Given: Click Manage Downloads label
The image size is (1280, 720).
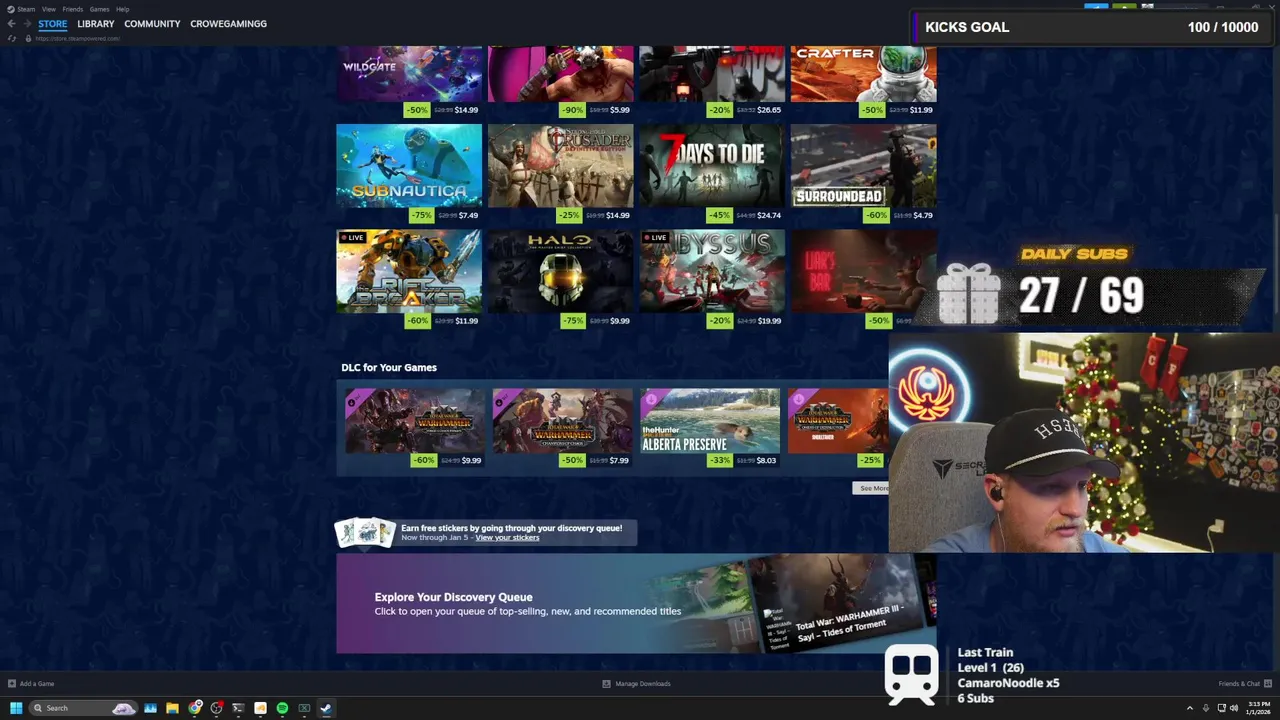Looking at the screenshot, I should [643, 684].
